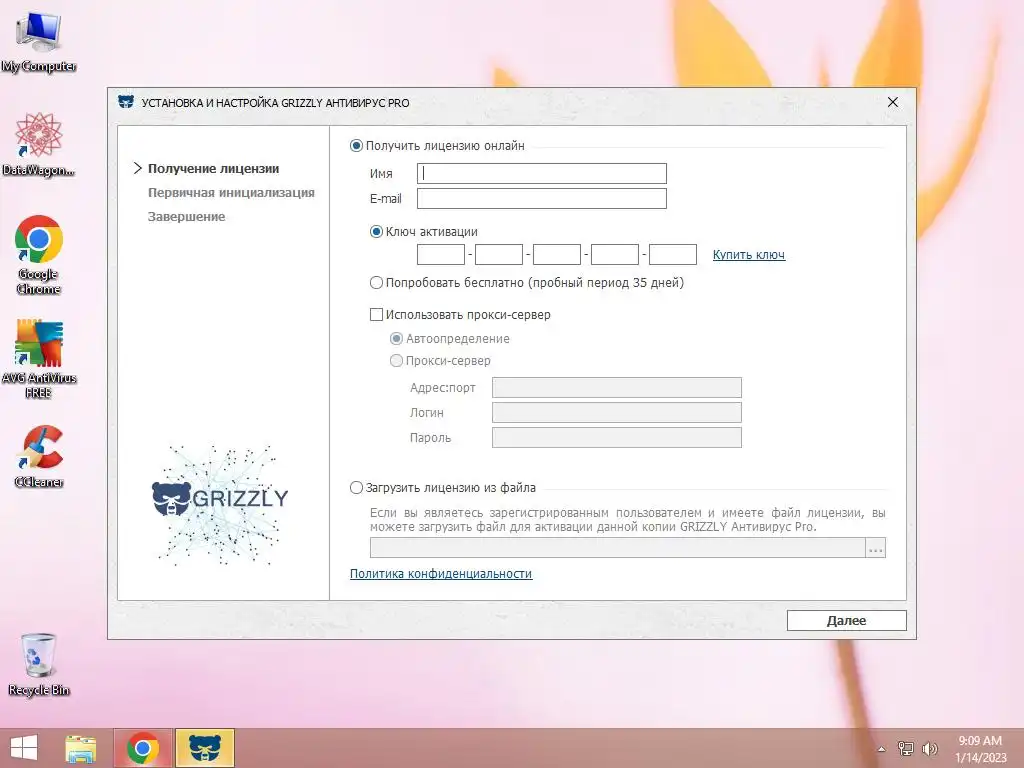Screen dimensions: 1024x768
Task: Select 'Первичная инициализация' step in sidebar
Action: 231,193
